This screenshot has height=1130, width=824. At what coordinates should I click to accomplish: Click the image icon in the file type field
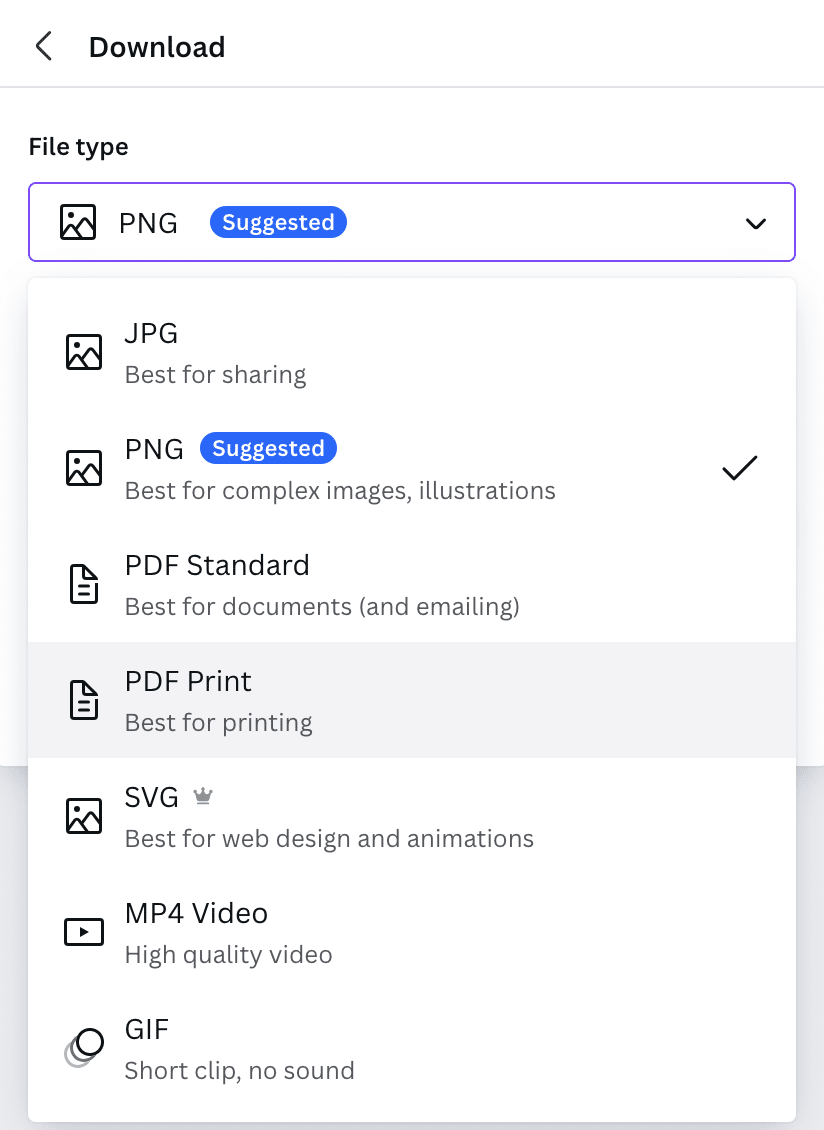[x=78, y=222]
